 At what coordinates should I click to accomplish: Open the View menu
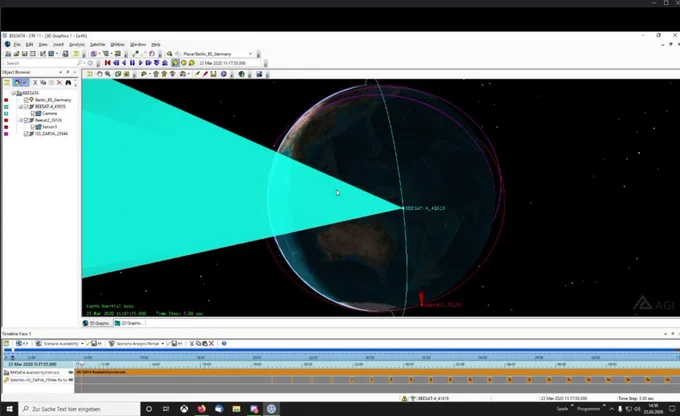coord(43,44)
